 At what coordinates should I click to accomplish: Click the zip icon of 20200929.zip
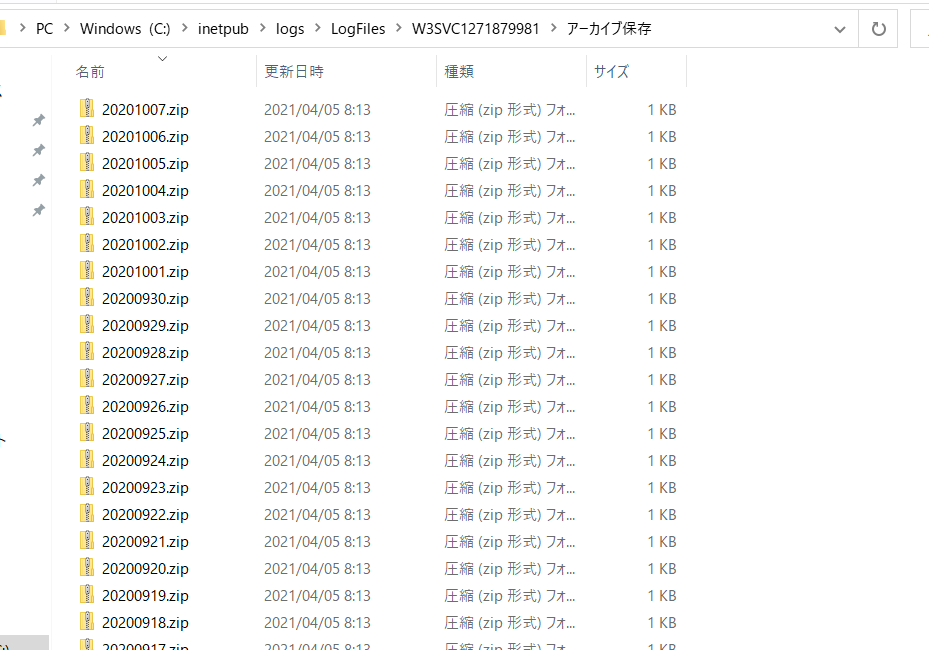(87, 325)
